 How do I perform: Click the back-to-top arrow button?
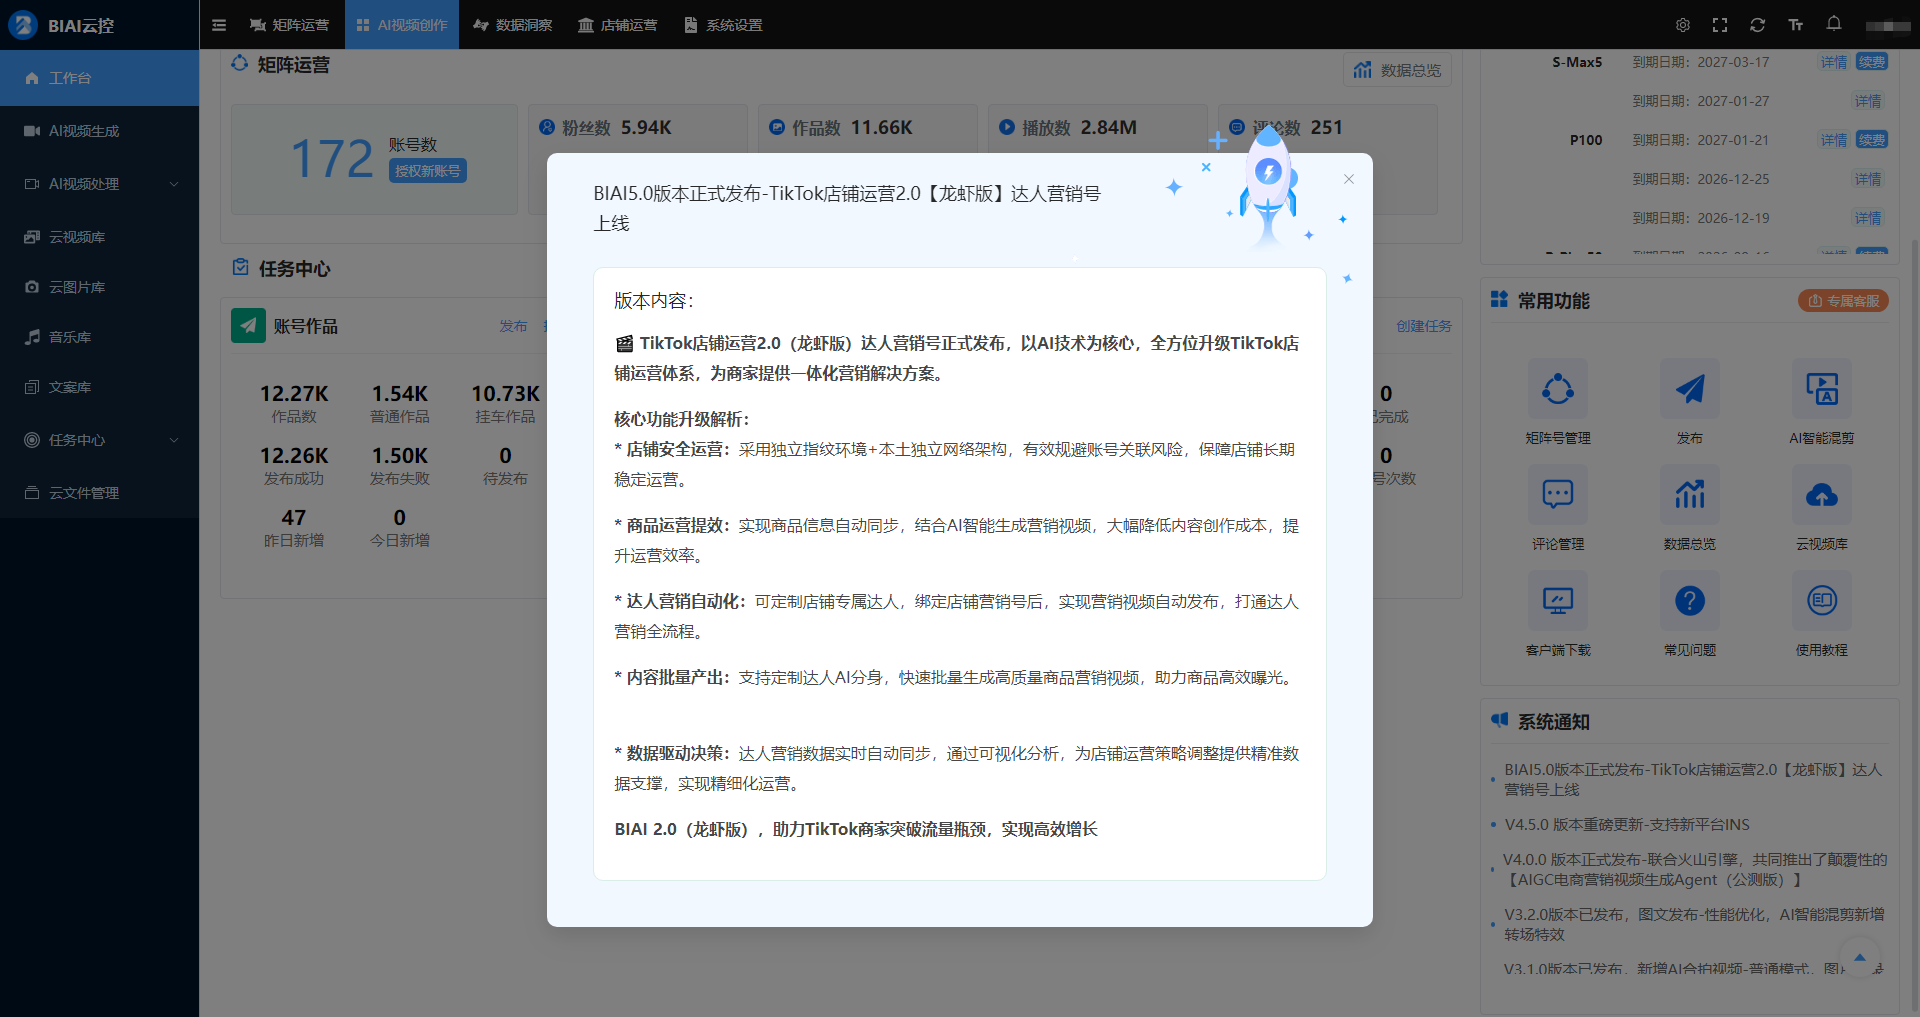(x=1859, y=958)
